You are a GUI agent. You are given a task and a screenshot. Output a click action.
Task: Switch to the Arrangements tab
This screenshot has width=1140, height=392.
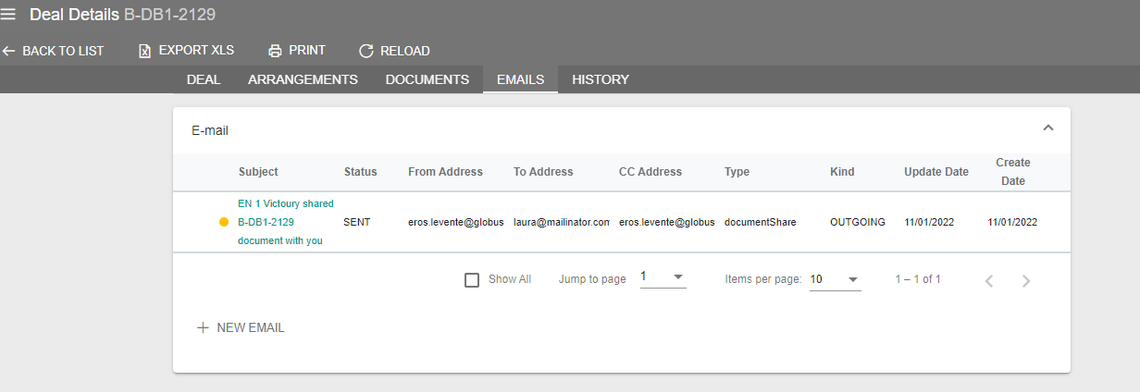302,79
